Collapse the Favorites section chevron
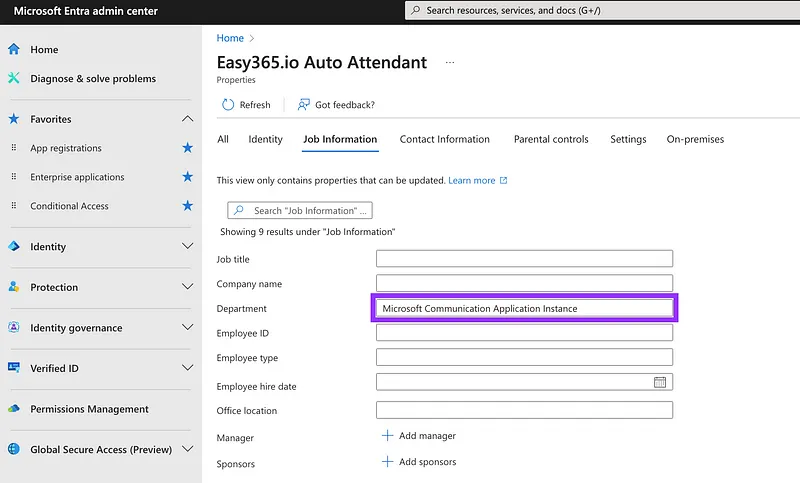Screen dimensions: 800x483 [188, 119]
